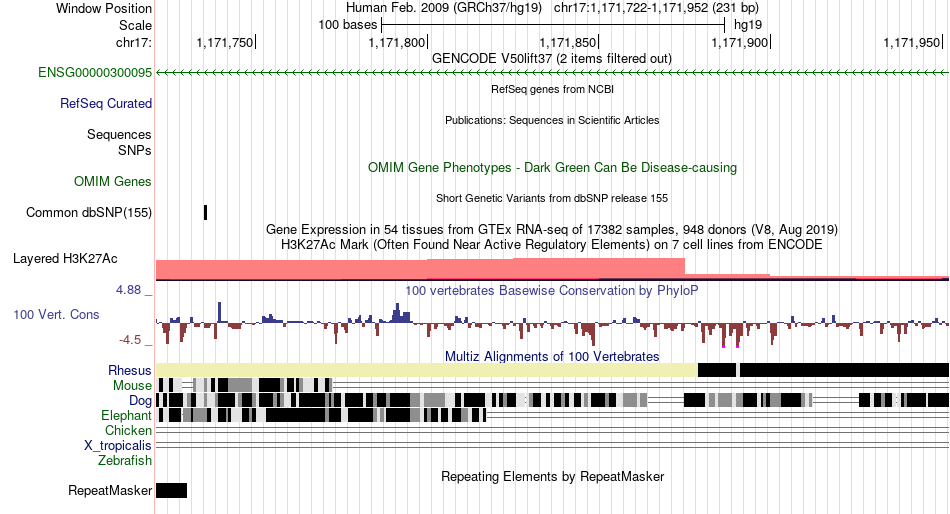
Task: Click the -4.5 conservation scale value
Action: [130, 340]
